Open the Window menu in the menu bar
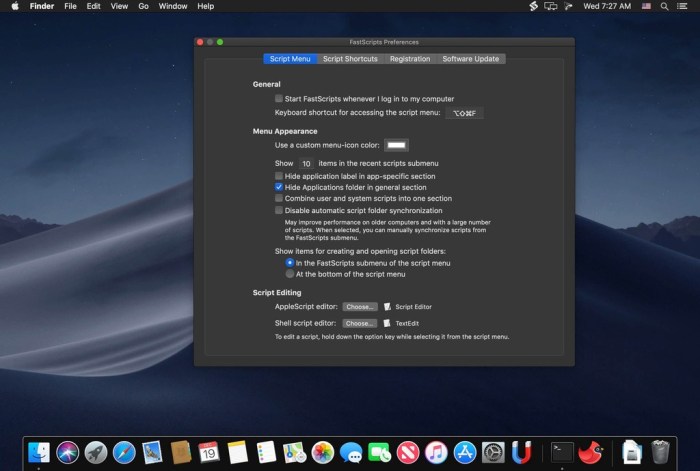Image resolution: width=700 pixels, height=471 pixels. pyautogui.click(x=173, y=6)
